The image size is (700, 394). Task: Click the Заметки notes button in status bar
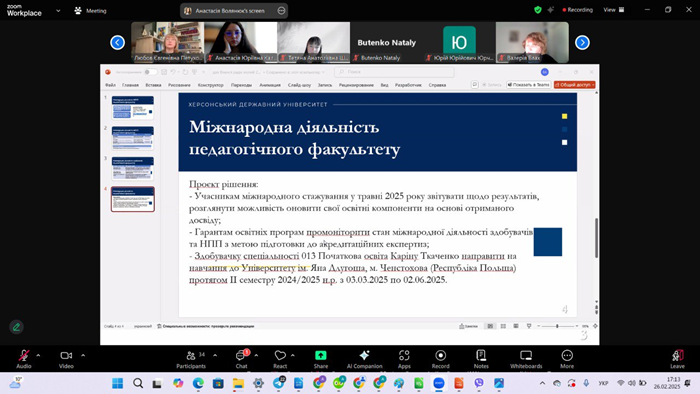click(x=468, y=326)
